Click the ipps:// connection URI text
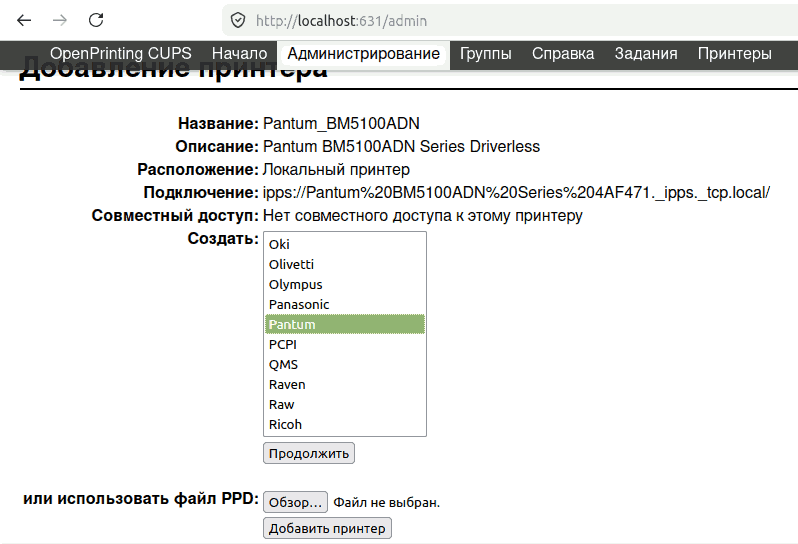The width and height of the screenshot is (798, 544). (x=516, y=193)
